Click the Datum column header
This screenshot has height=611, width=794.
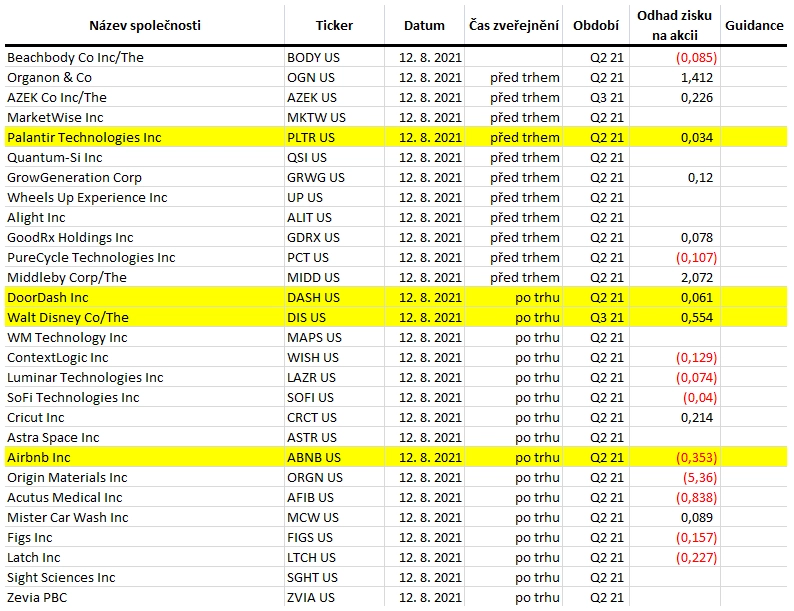click(424, 25)
